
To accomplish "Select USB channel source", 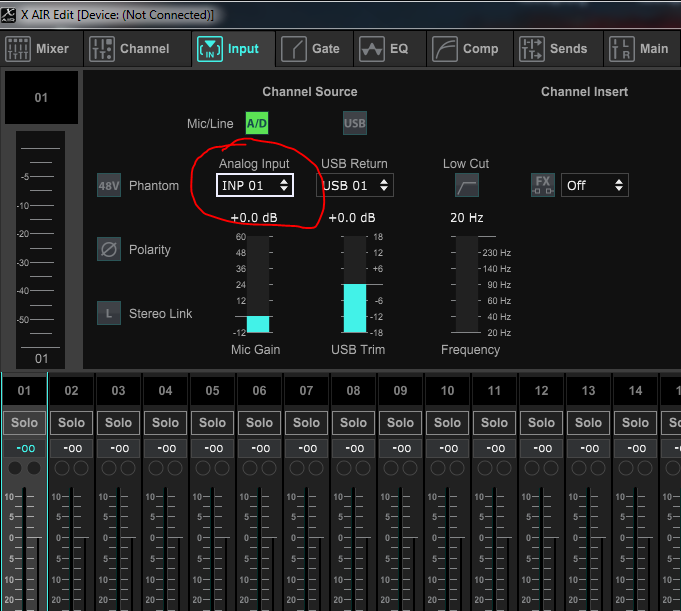I will point(355,123).
